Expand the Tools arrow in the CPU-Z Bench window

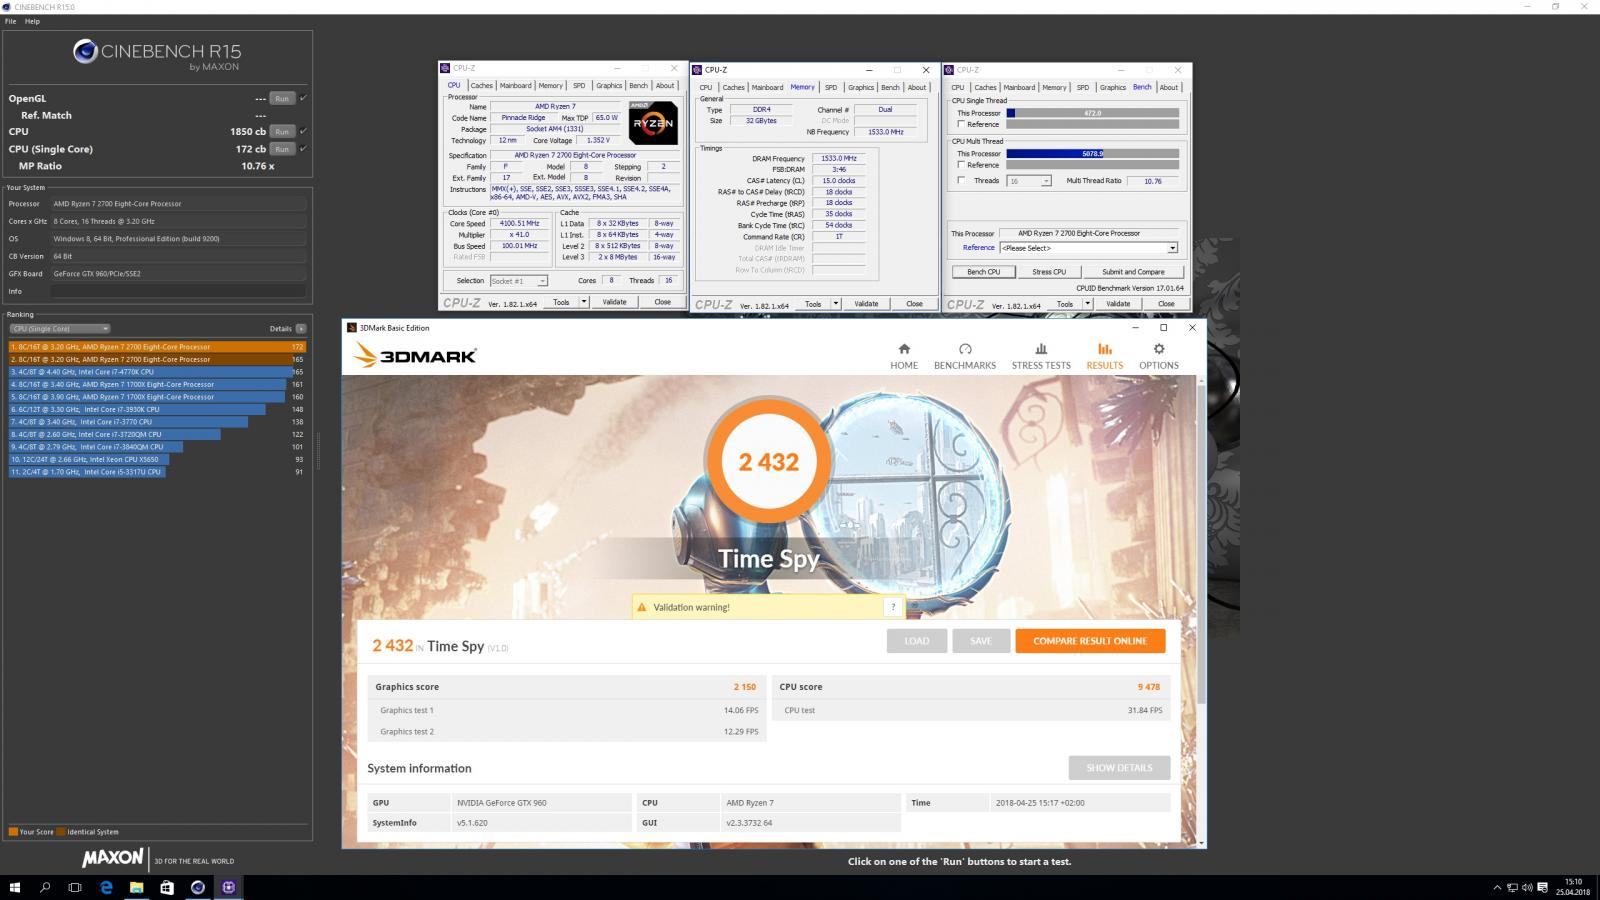(x=1088, y=304)
